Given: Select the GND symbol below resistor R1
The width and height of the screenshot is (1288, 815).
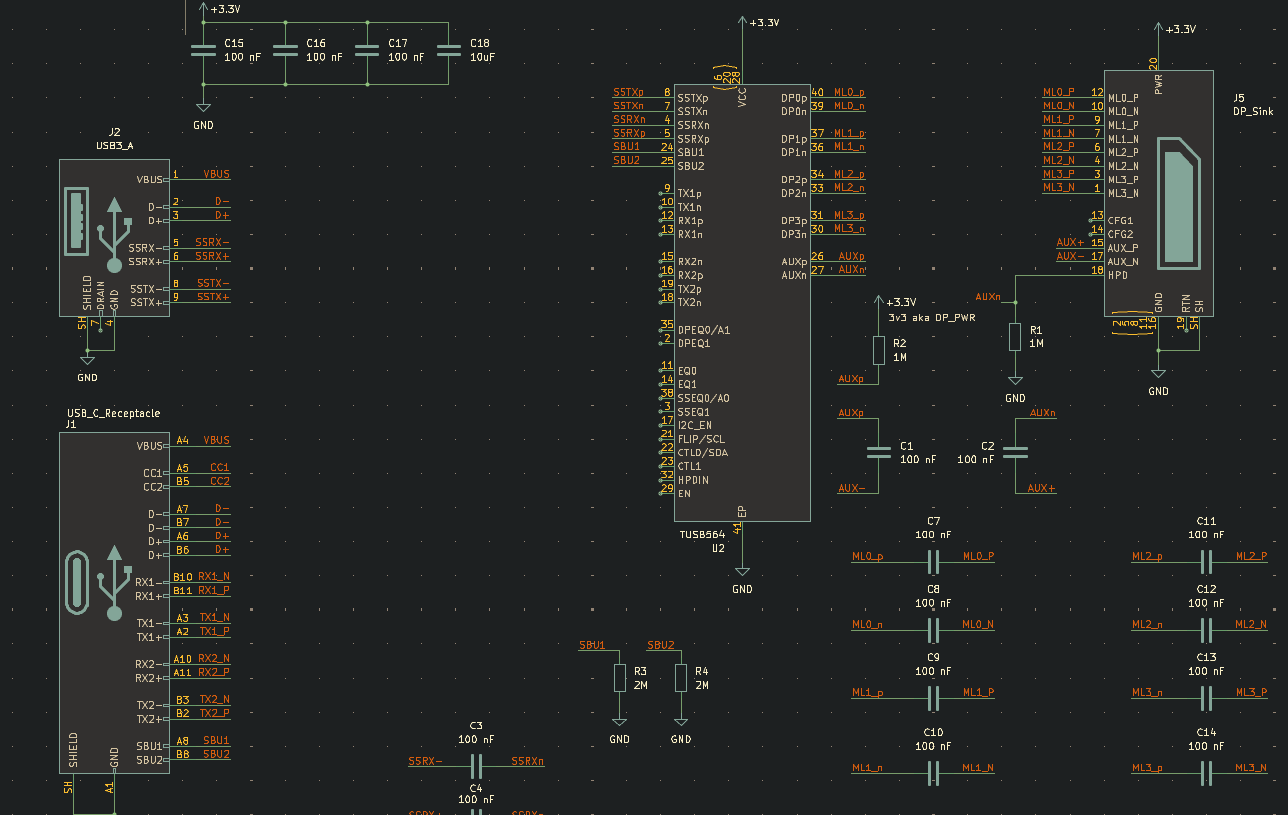Looking at the screenshot, I should 1015,387.
